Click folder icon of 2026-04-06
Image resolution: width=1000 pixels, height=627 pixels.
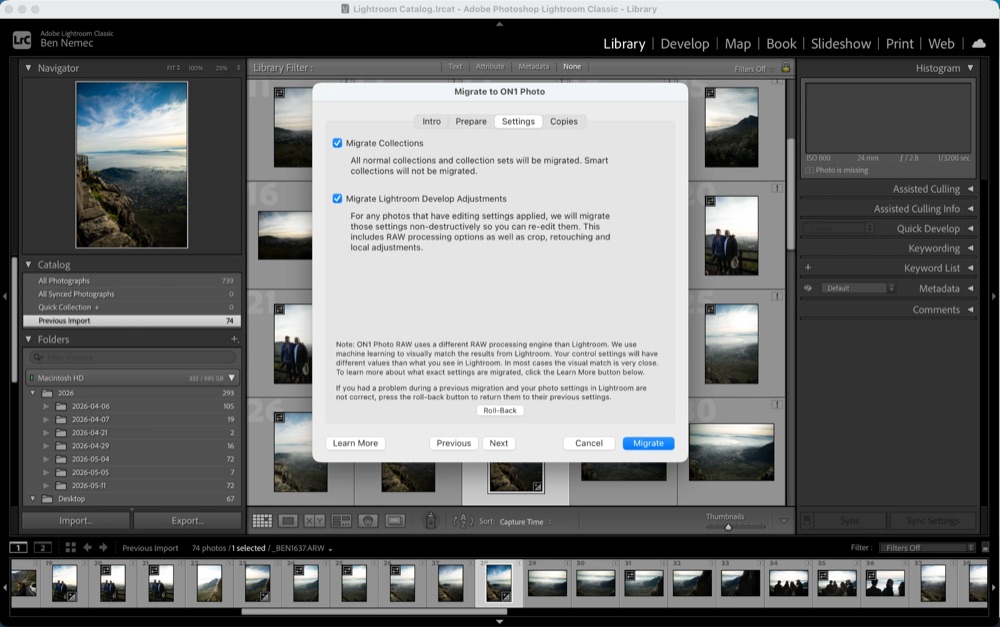61,406
